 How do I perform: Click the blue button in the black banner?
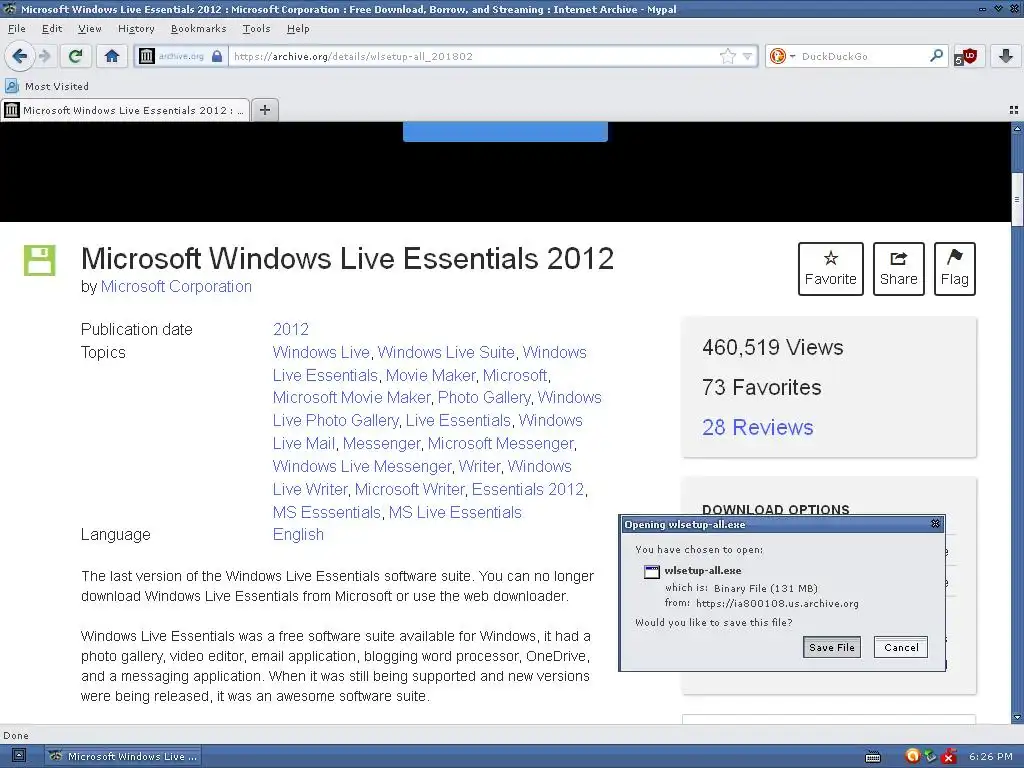pos(505,131)
